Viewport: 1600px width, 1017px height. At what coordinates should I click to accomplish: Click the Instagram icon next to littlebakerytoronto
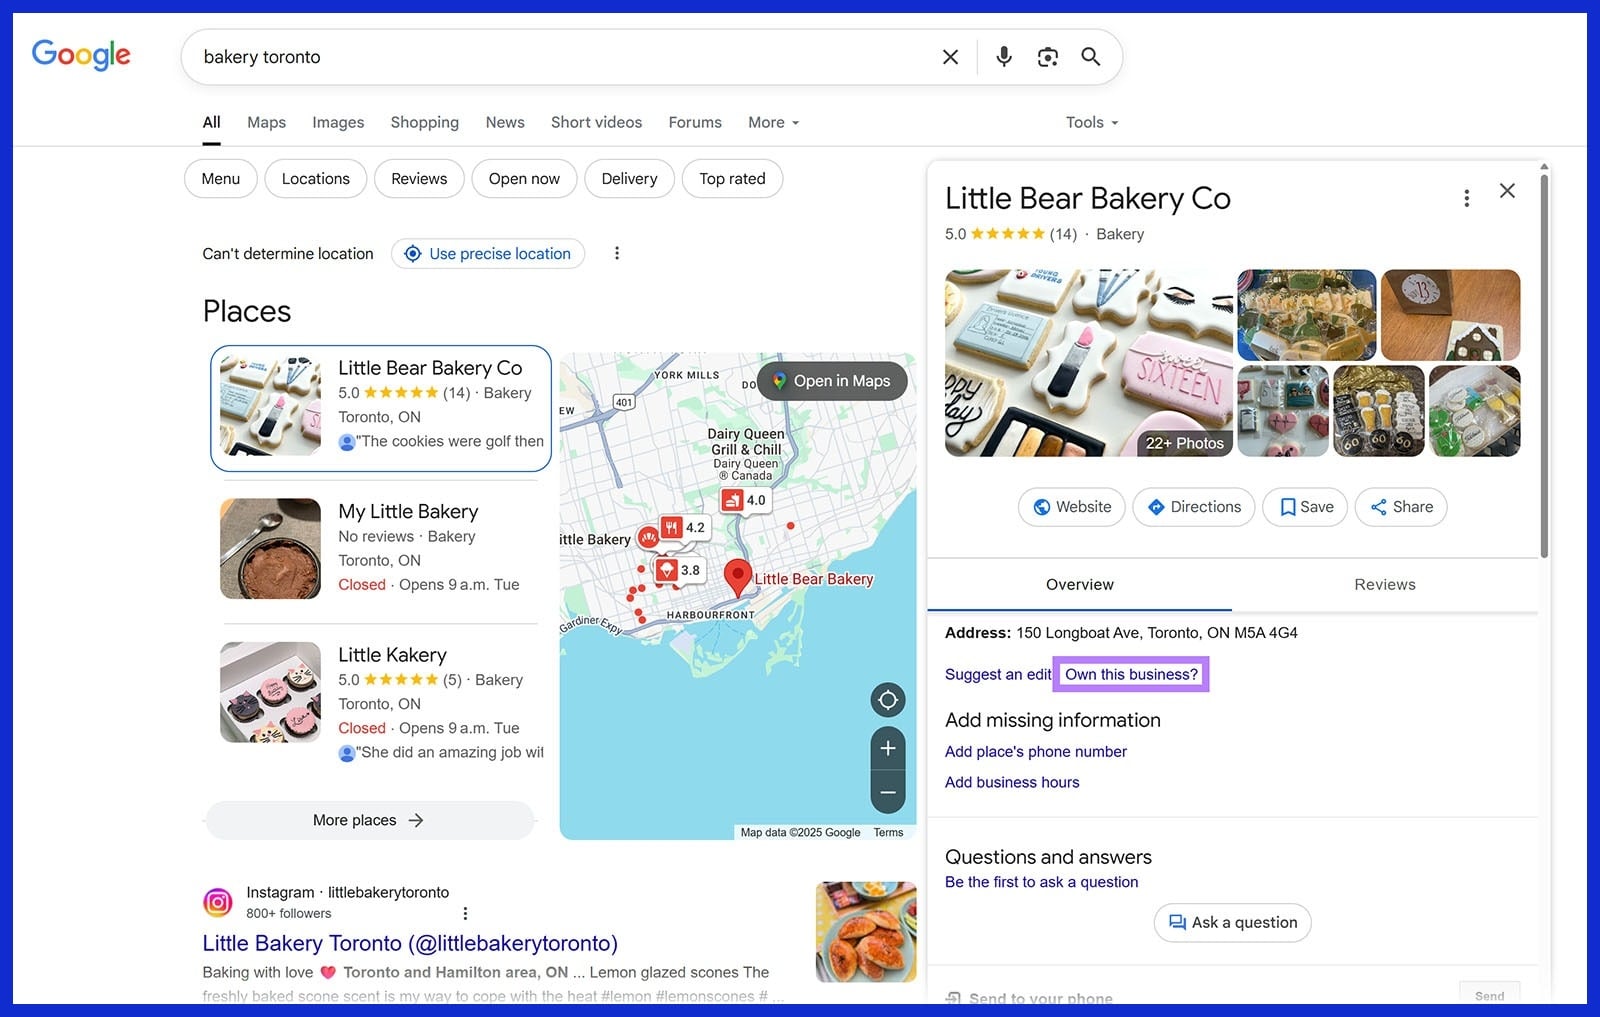click(218, 901)
